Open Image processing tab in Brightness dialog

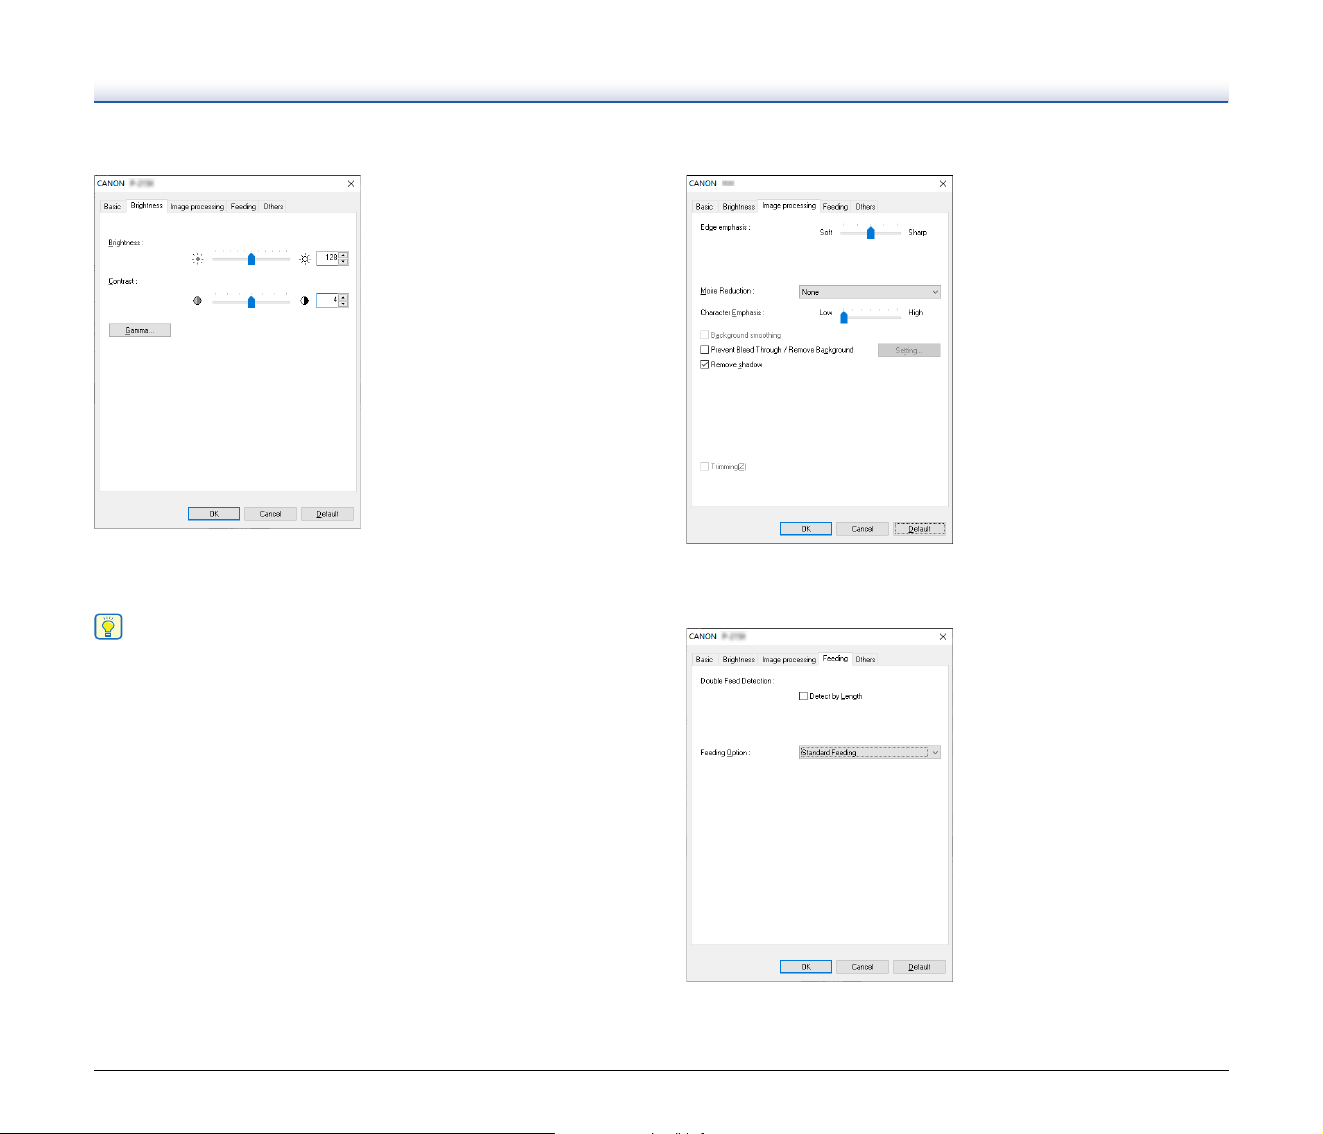[x=197, y=207]
